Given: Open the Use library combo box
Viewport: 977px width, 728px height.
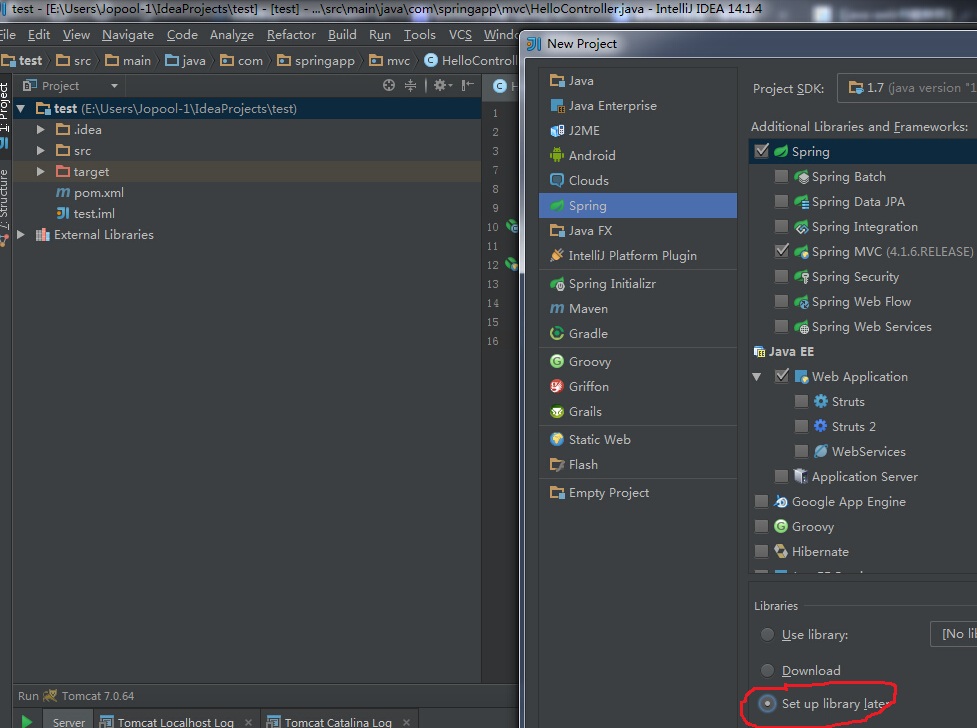Looking at the screenshot, I should click(x=953, y=634).
